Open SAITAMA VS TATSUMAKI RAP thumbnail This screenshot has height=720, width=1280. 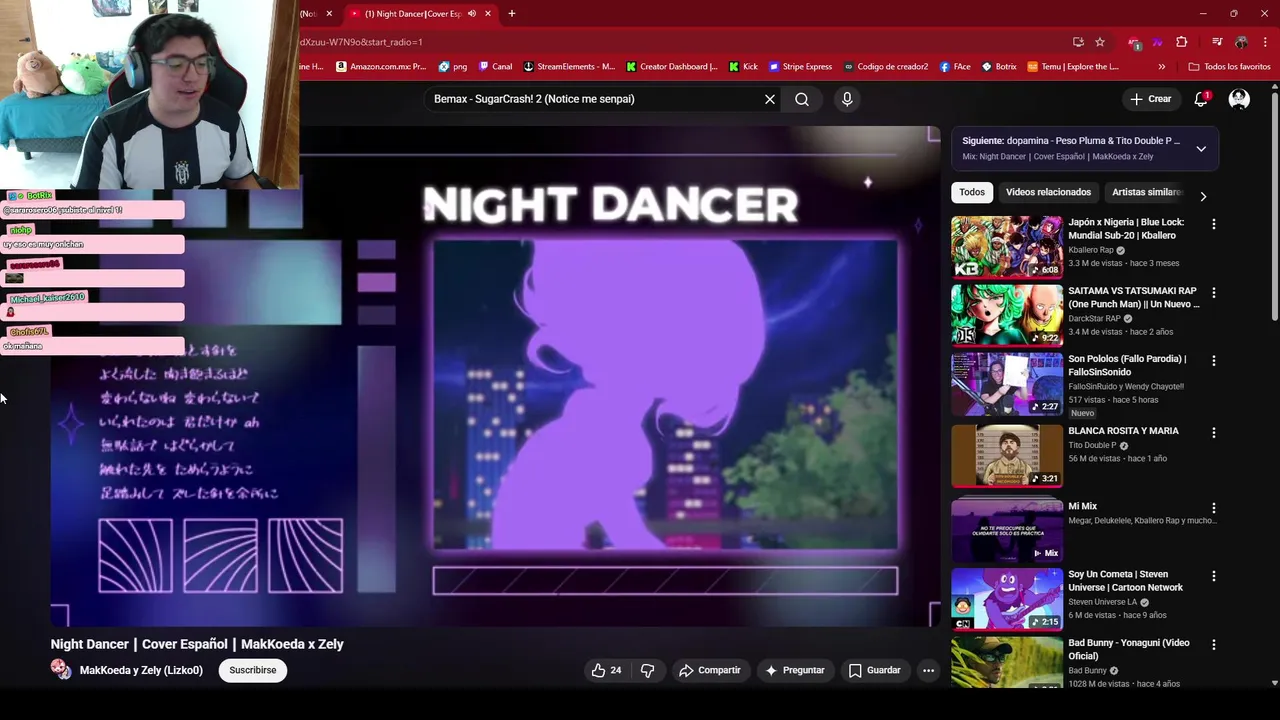(x=1007, y=315)
